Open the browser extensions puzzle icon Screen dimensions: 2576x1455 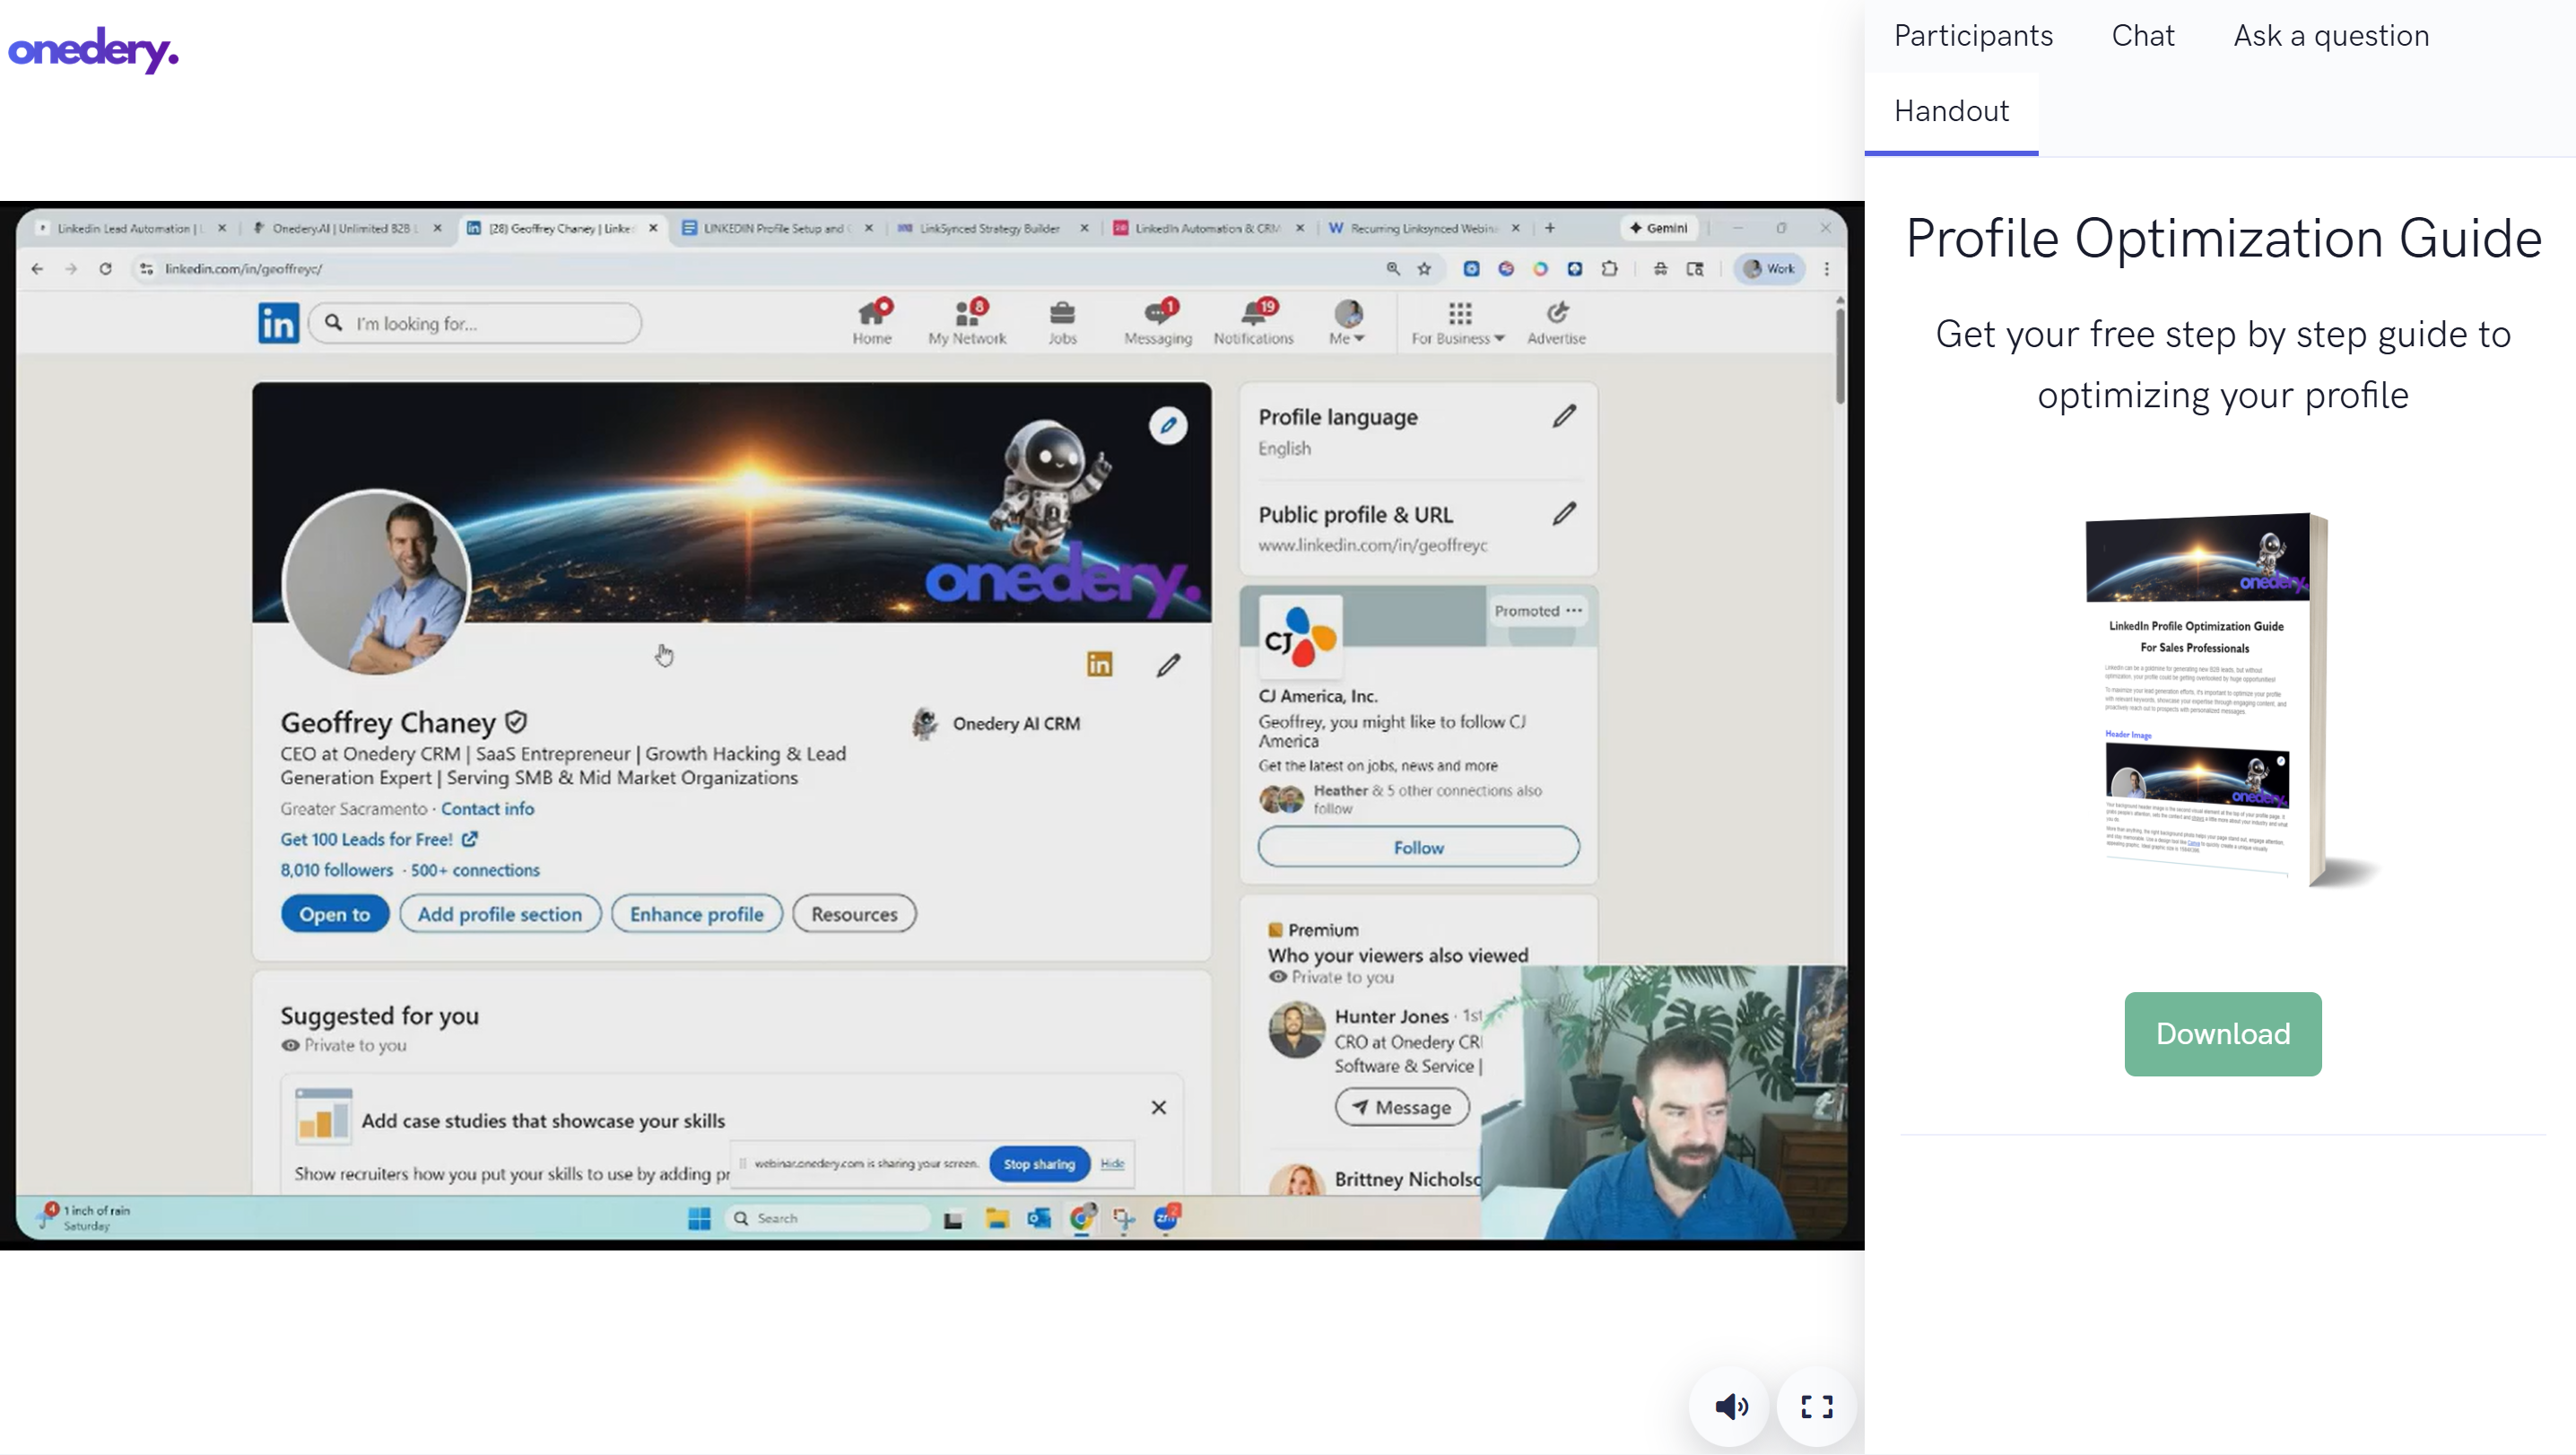tap(1609, 268)
